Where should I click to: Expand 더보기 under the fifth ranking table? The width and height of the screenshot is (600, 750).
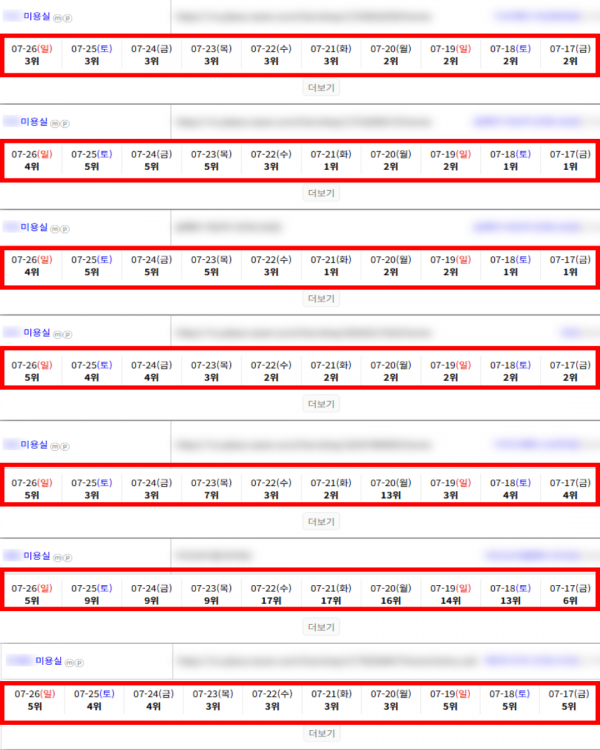[x=321, y=521]
